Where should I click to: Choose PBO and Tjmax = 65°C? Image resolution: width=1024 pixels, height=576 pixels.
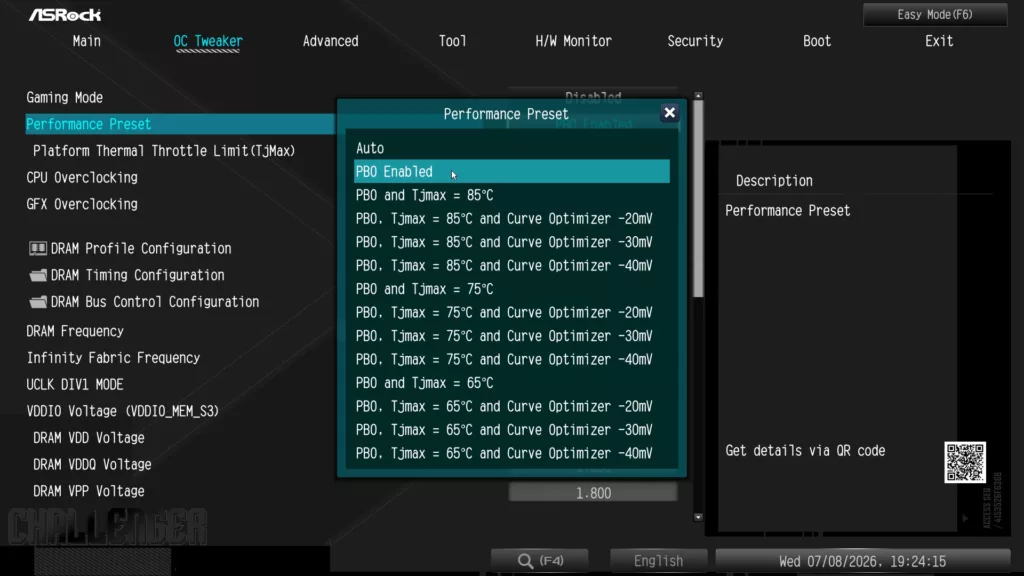(511, 383)
